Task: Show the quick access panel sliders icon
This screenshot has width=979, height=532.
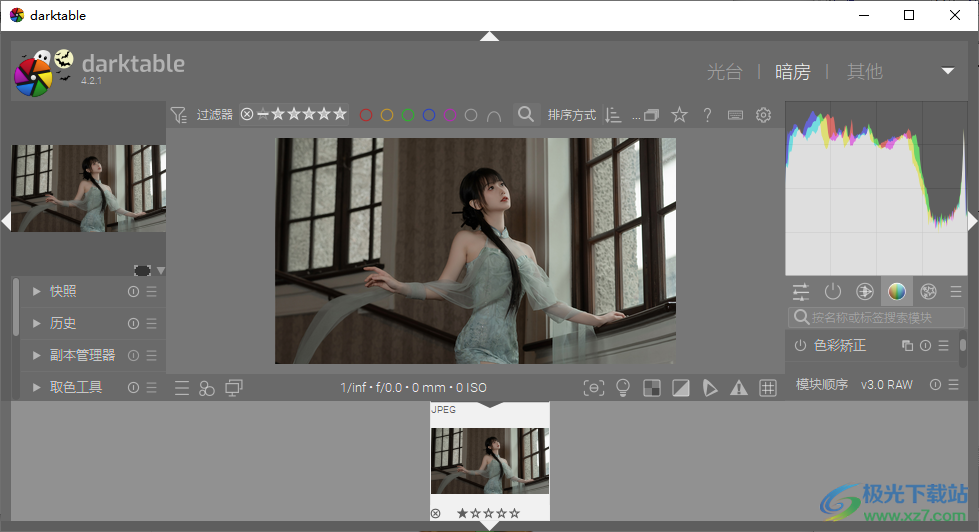Action: 801,292
